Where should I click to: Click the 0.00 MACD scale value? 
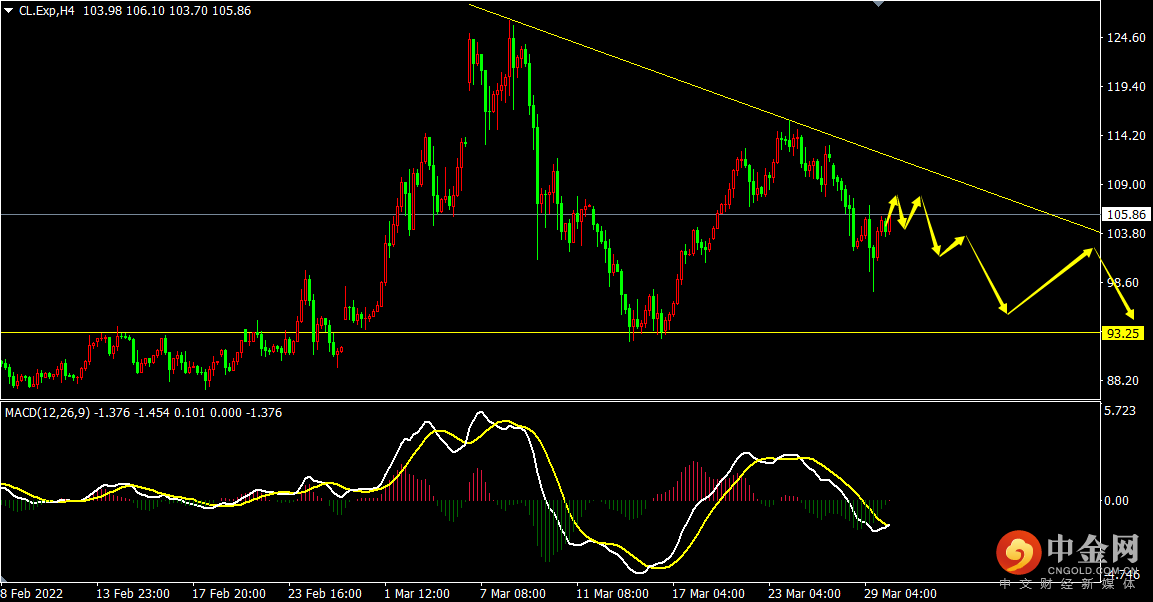pos(1116,501)
